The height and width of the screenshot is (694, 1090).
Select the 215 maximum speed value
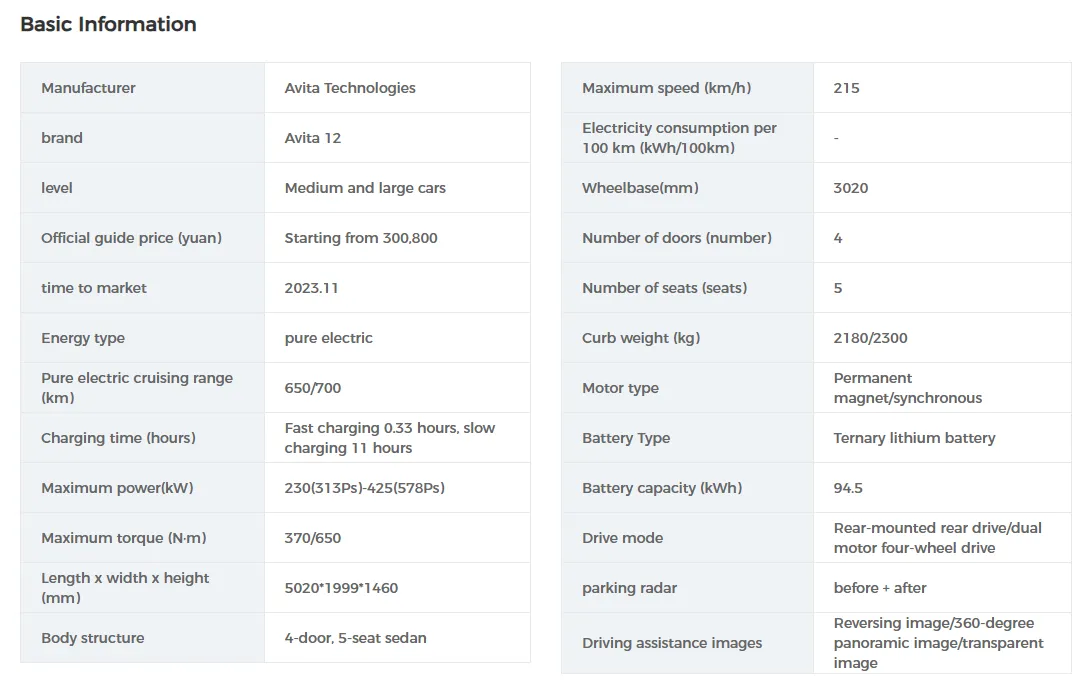click(846, 88)
